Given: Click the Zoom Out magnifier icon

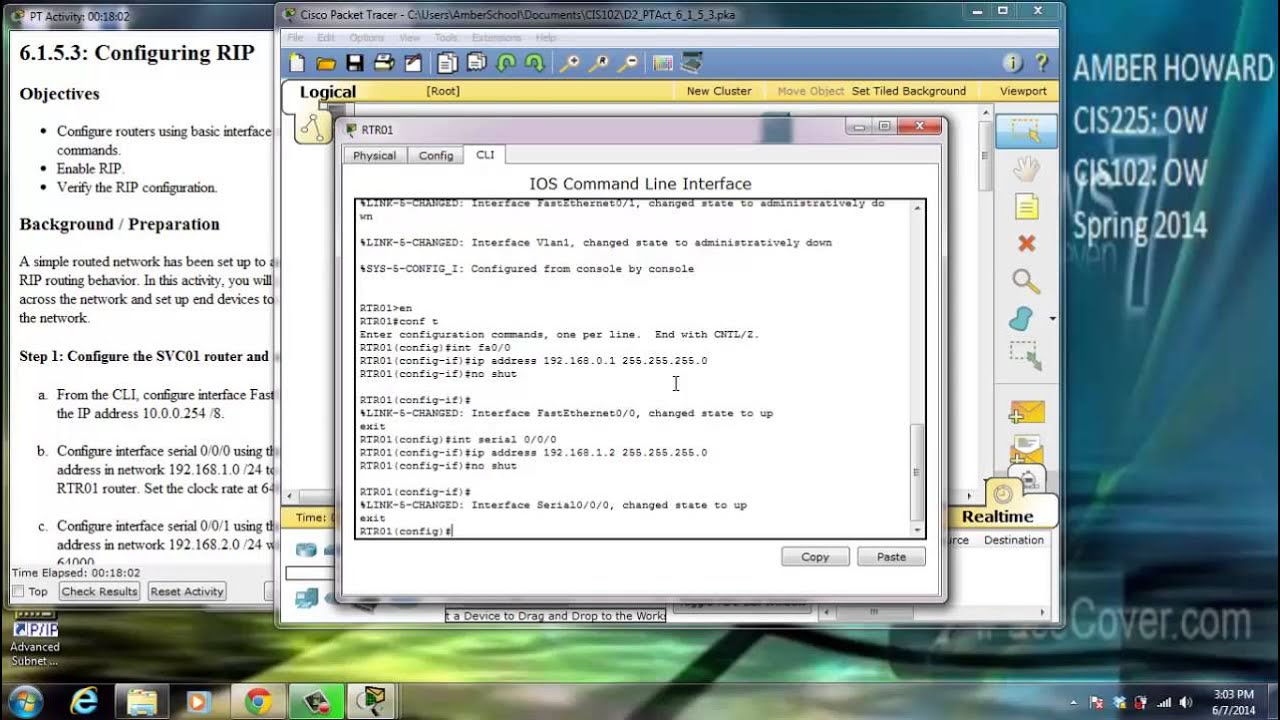Looking at the screenshot, I should point(628,63).
